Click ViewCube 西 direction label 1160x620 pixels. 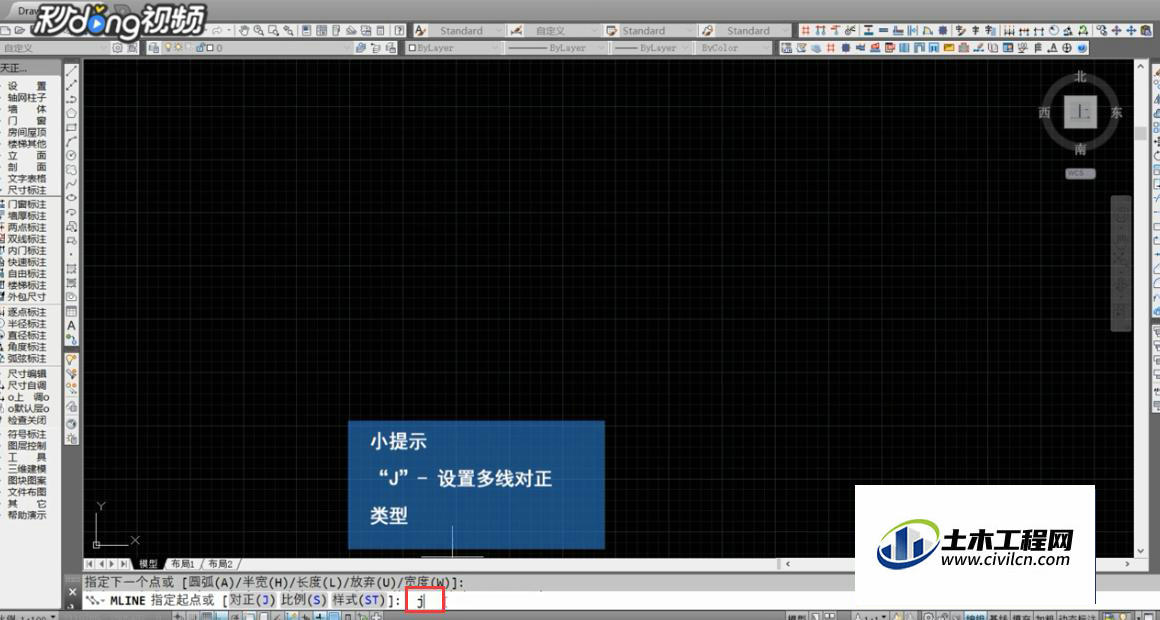1045,112
